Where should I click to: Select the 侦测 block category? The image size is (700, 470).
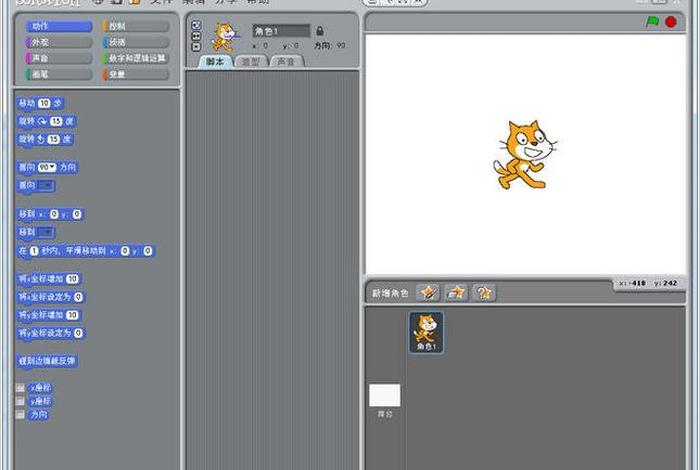point(136,42)
